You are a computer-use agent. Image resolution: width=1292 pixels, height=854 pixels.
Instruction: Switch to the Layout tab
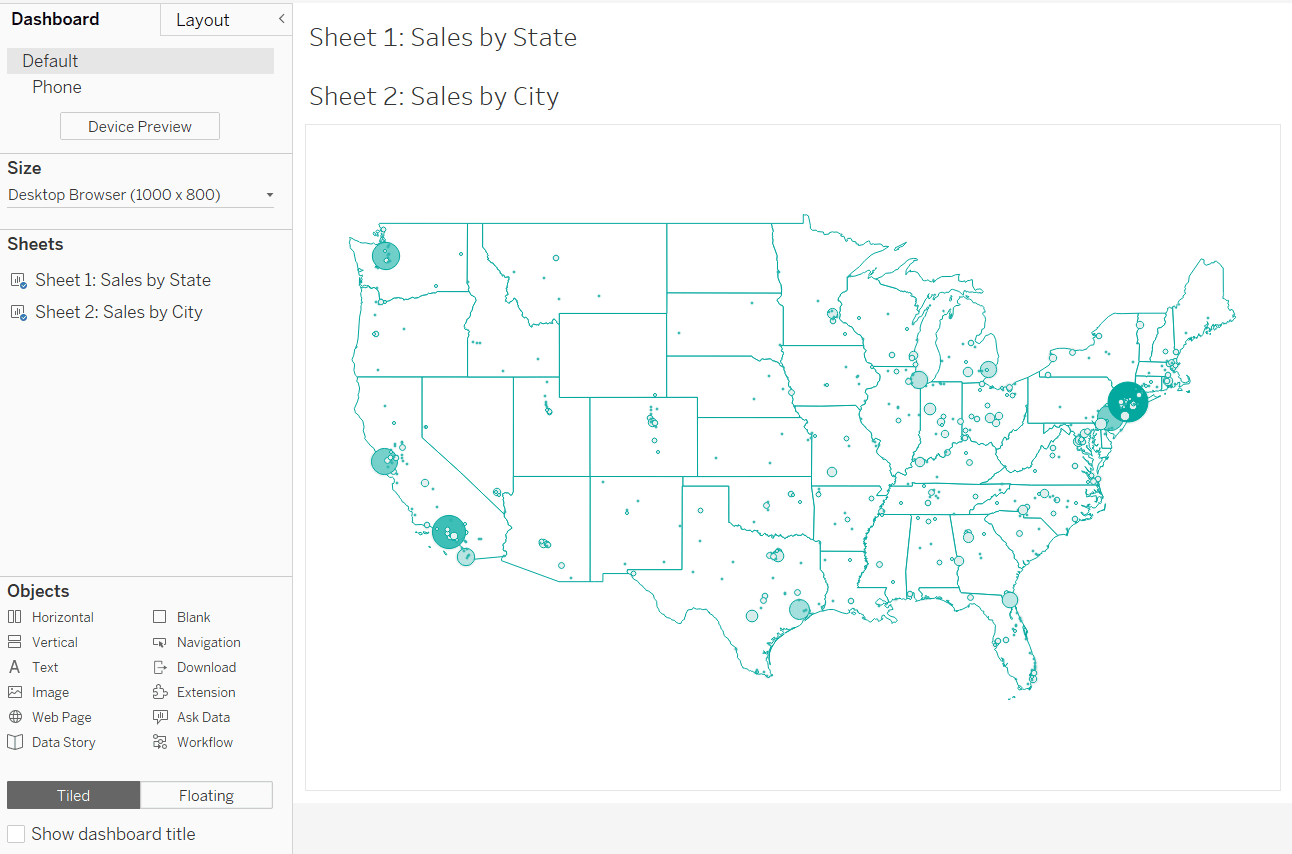(203, 20)
